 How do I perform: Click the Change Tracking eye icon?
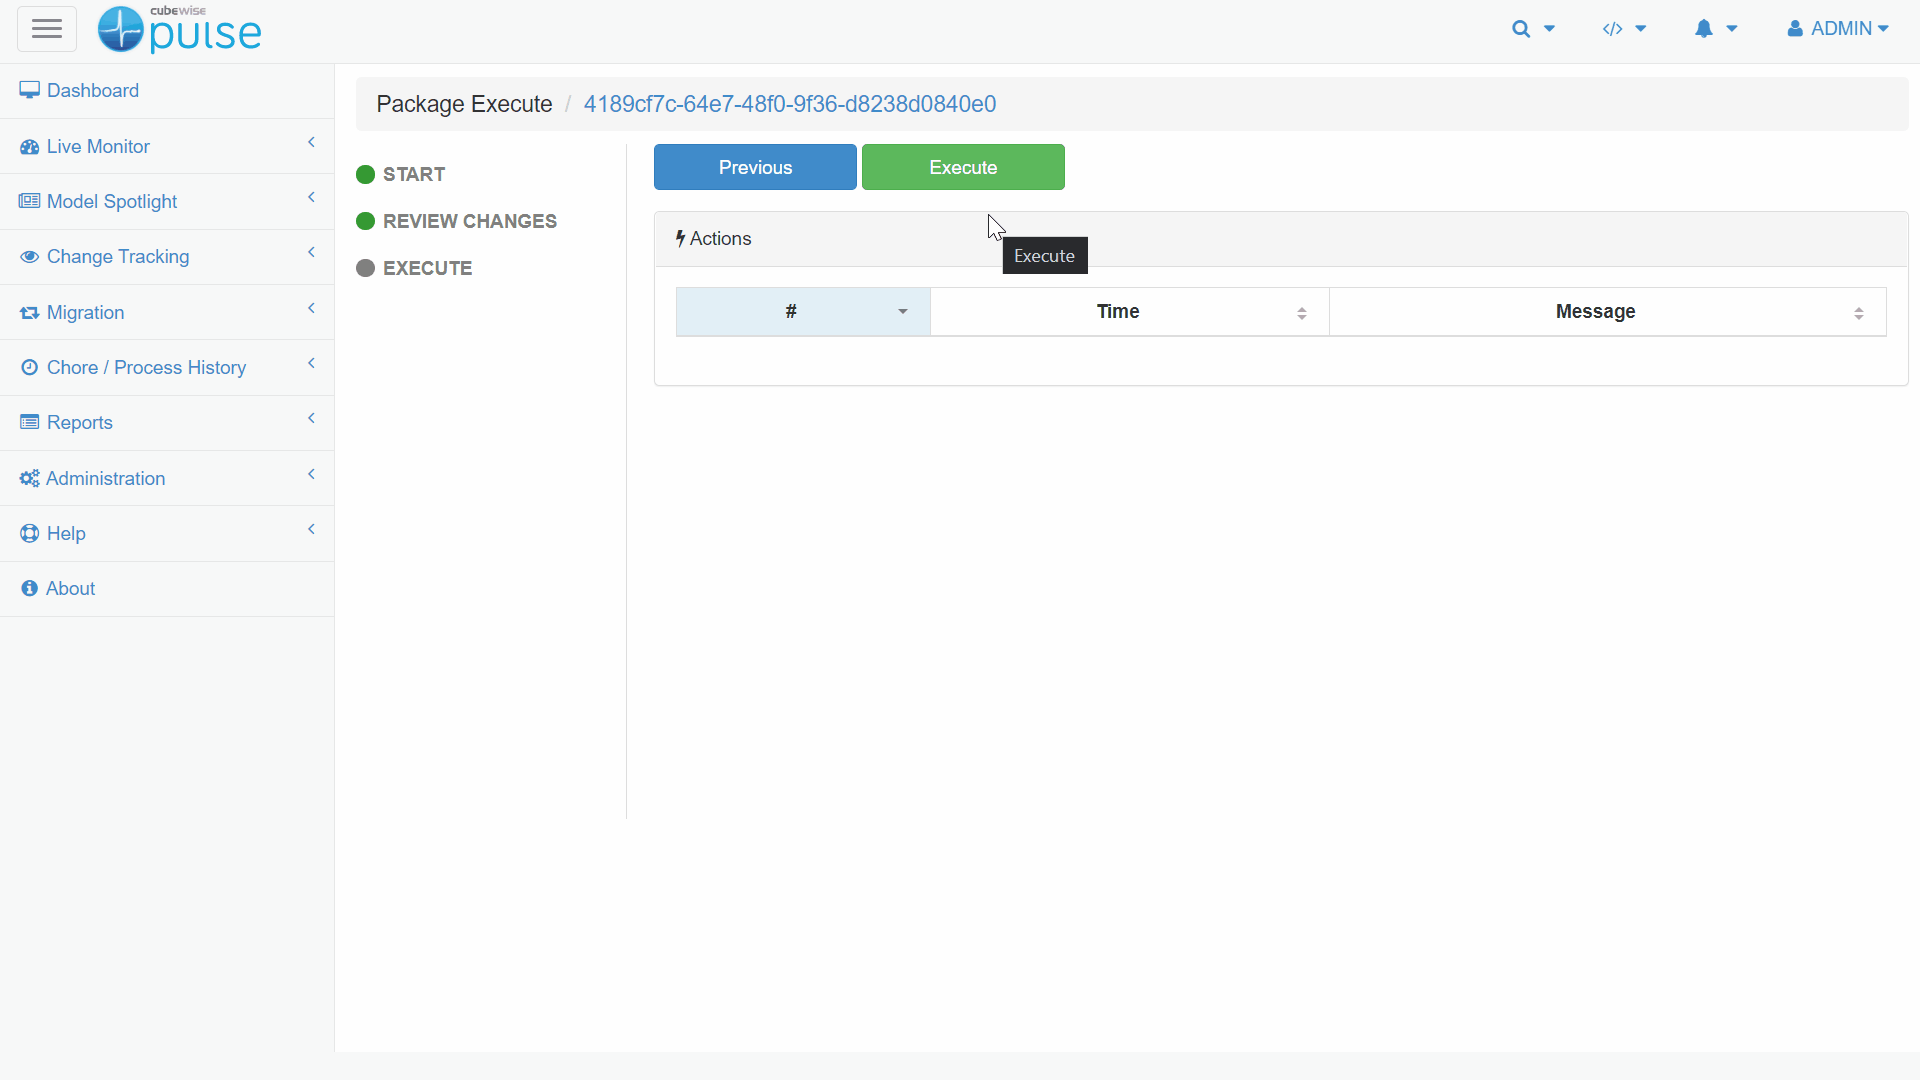[x=29, y=257]
